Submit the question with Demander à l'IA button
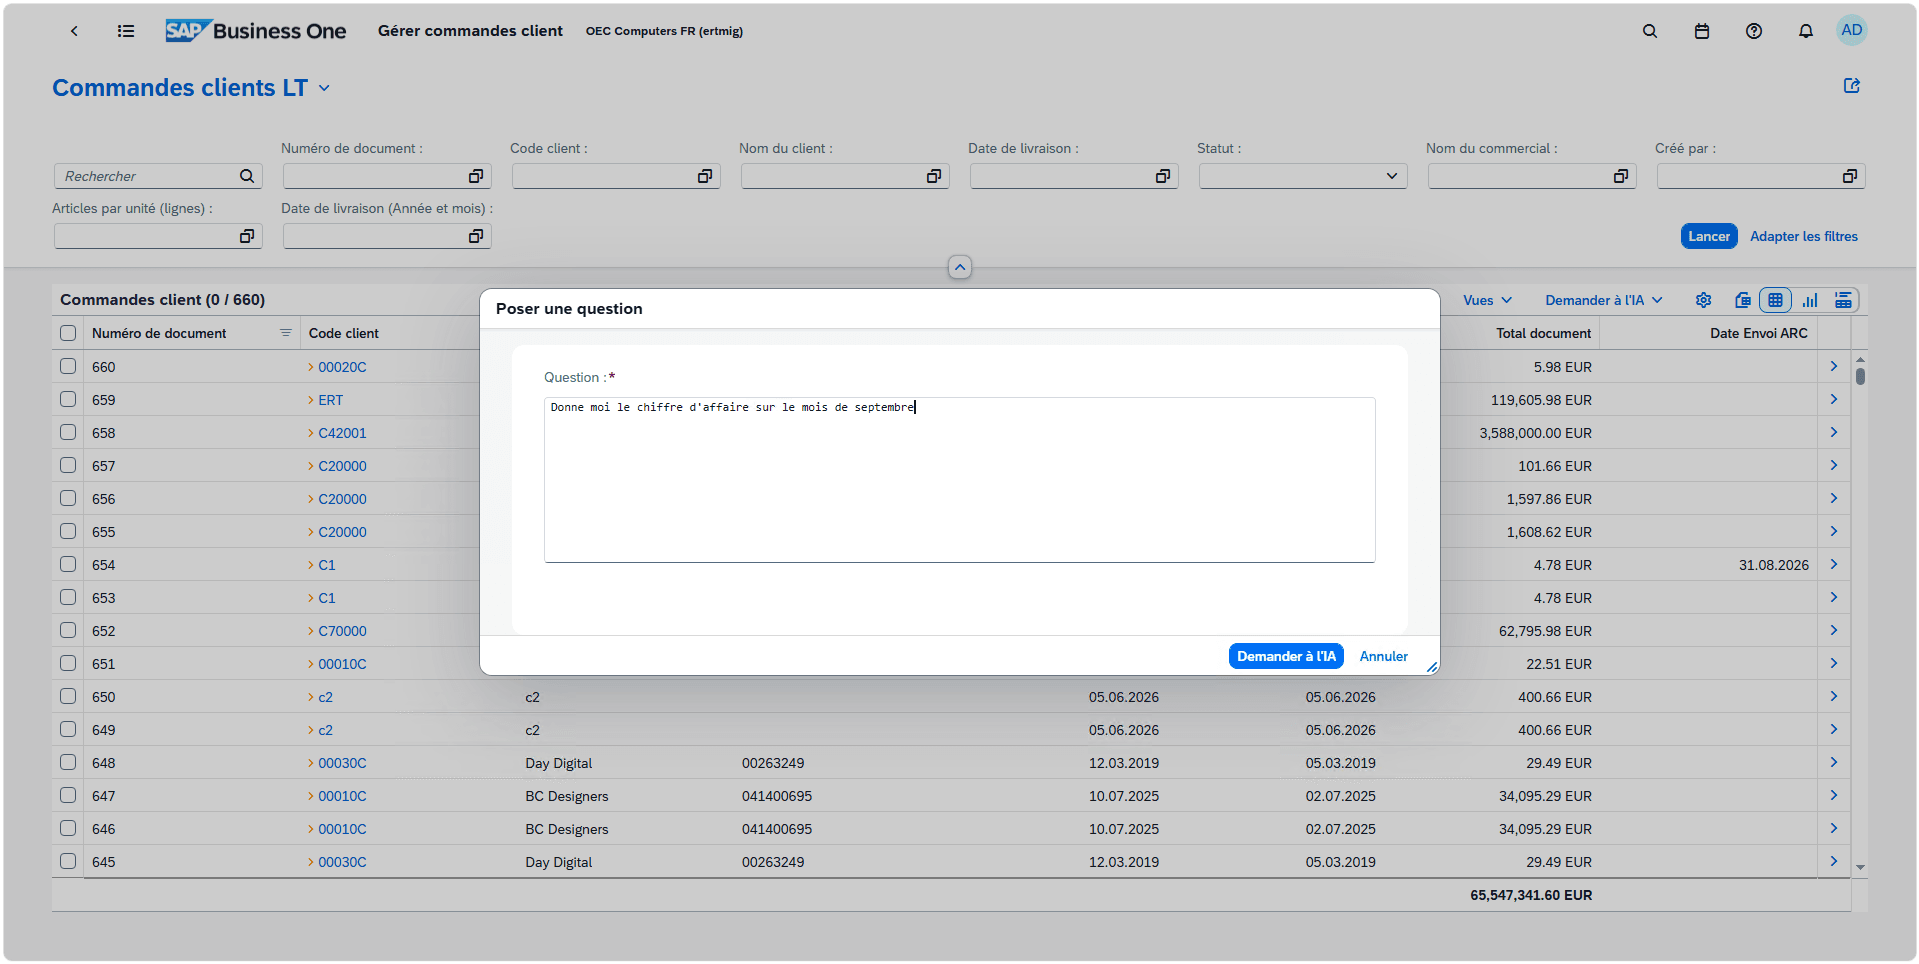 [x=1286, y=656]
